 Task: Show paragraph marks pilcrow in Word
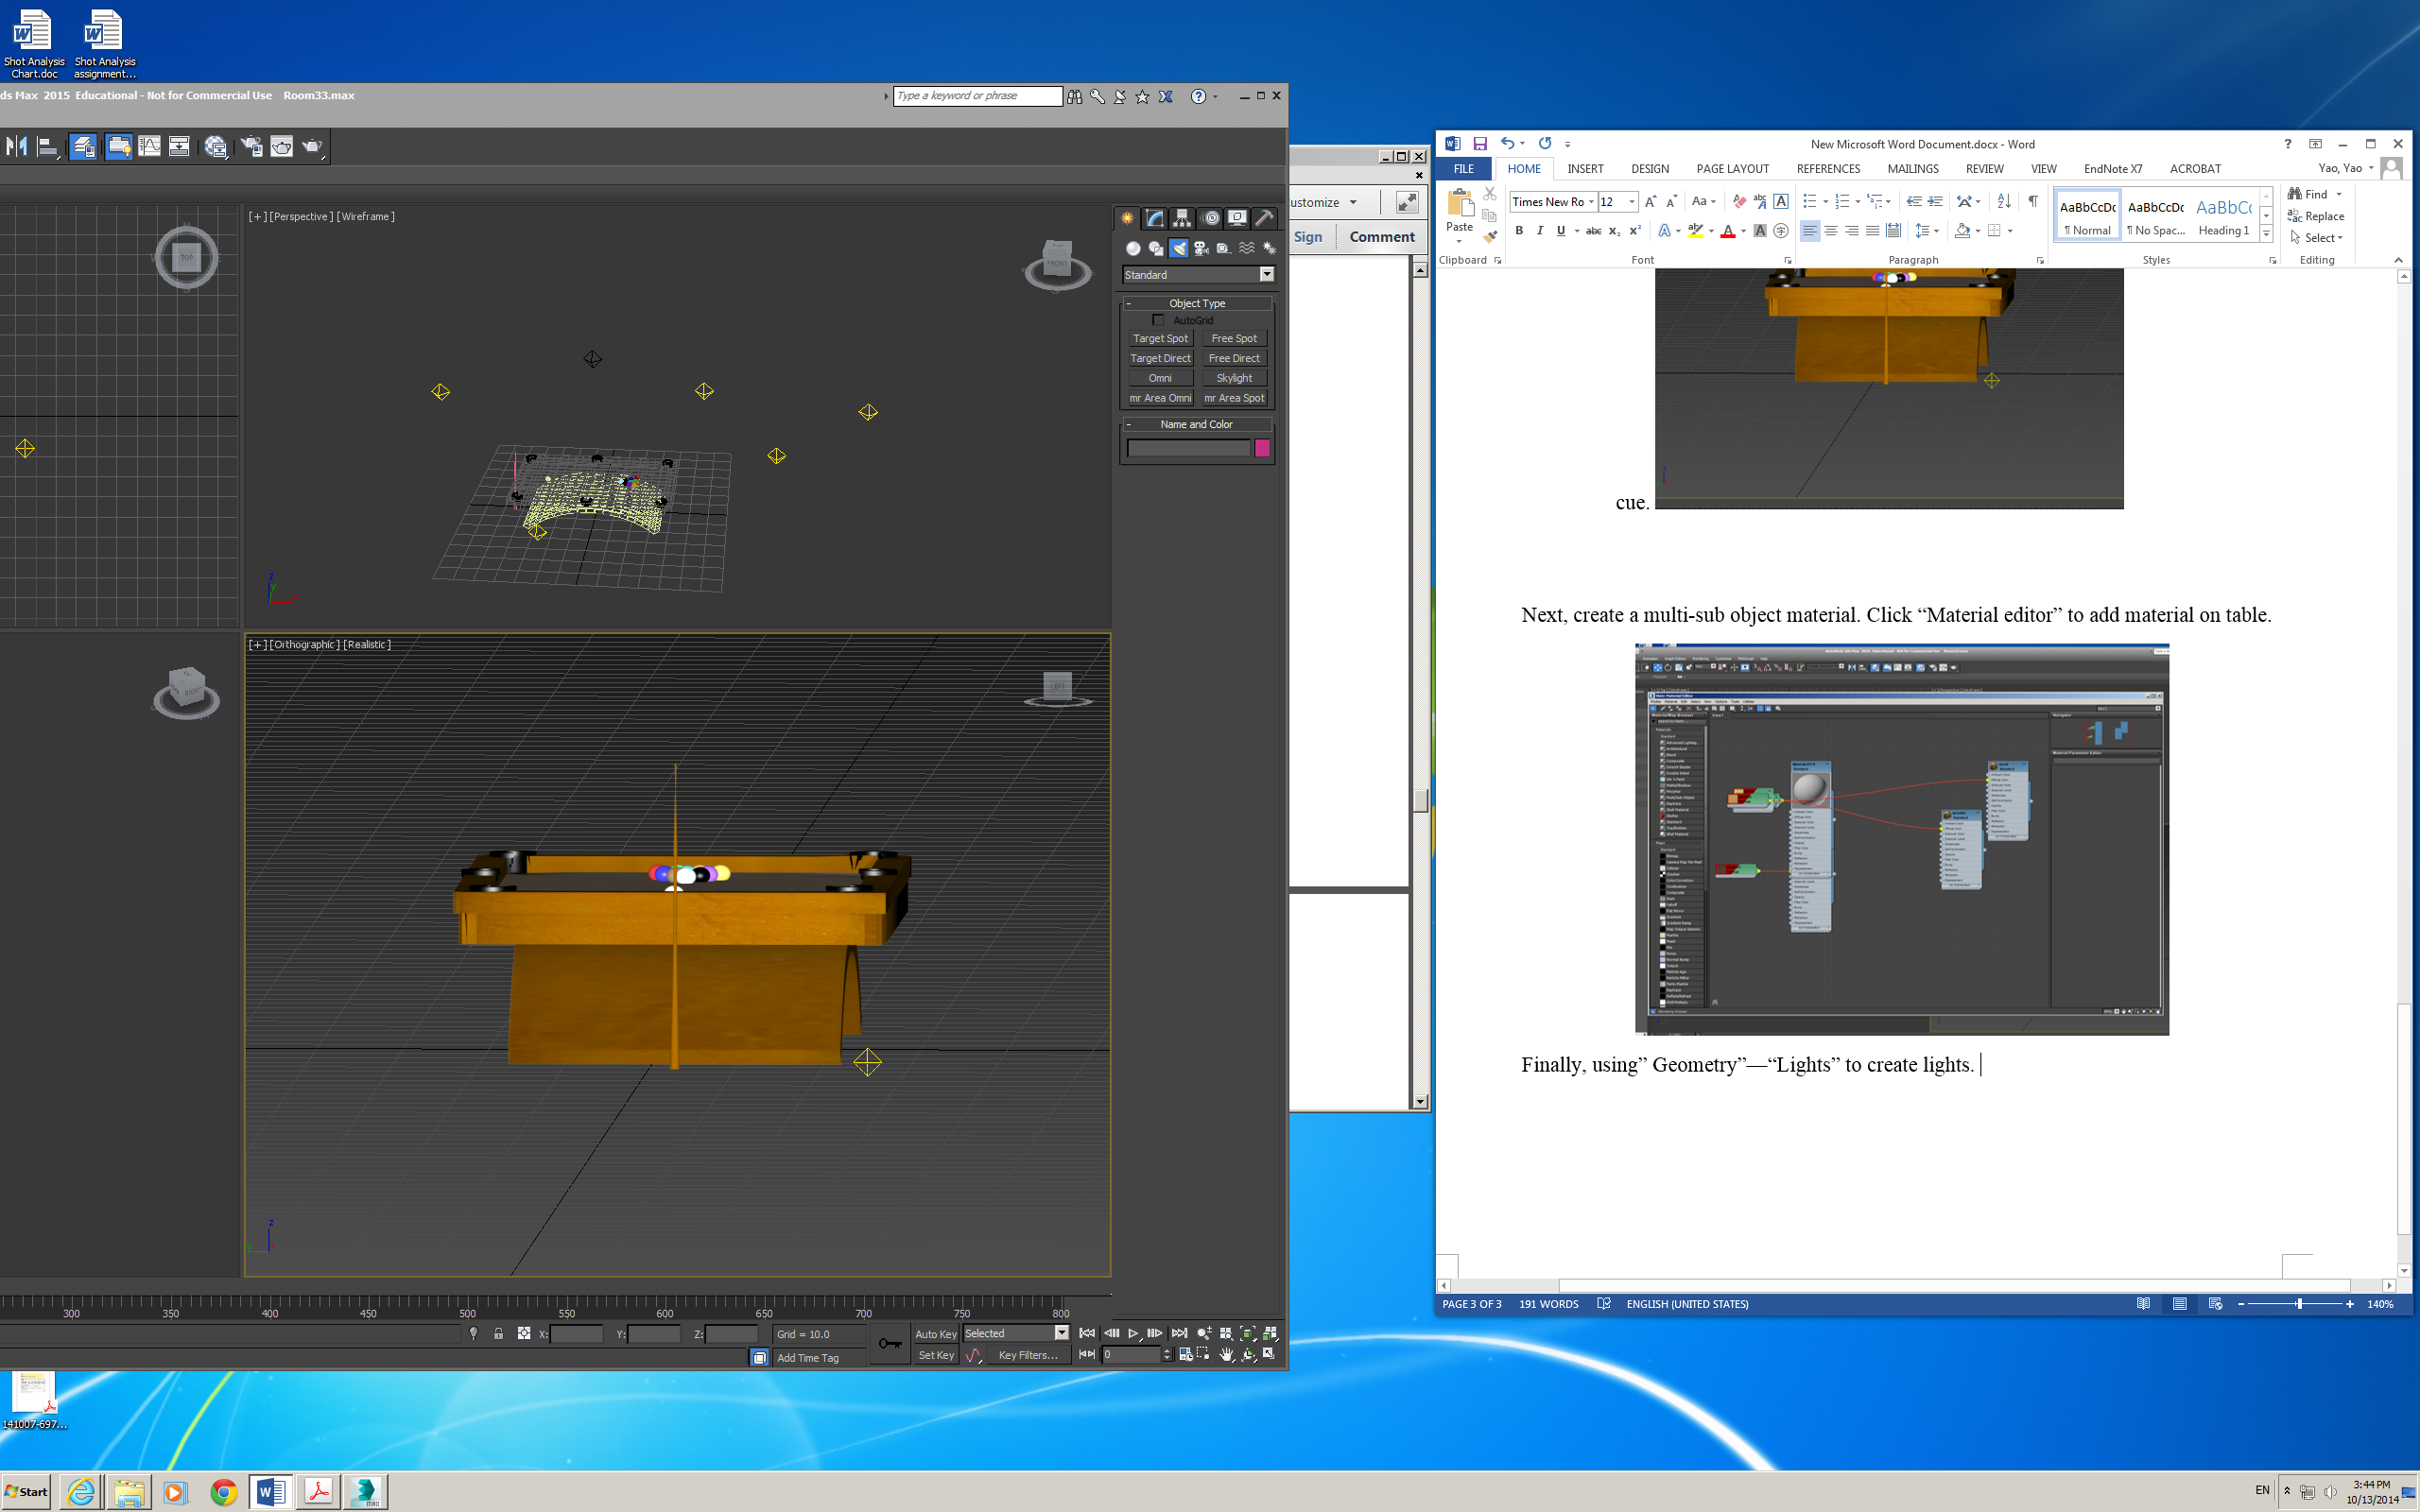click(2033, 201)
